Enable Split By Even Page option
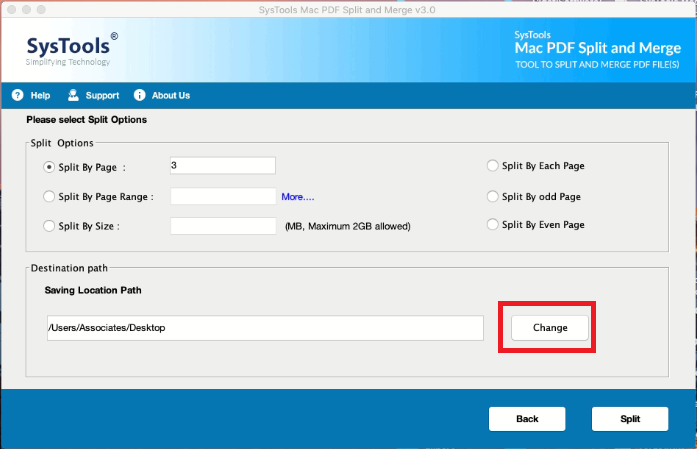The height and width of the screenshot is (449, 697). pyautogui.click(x=493, y=224)
